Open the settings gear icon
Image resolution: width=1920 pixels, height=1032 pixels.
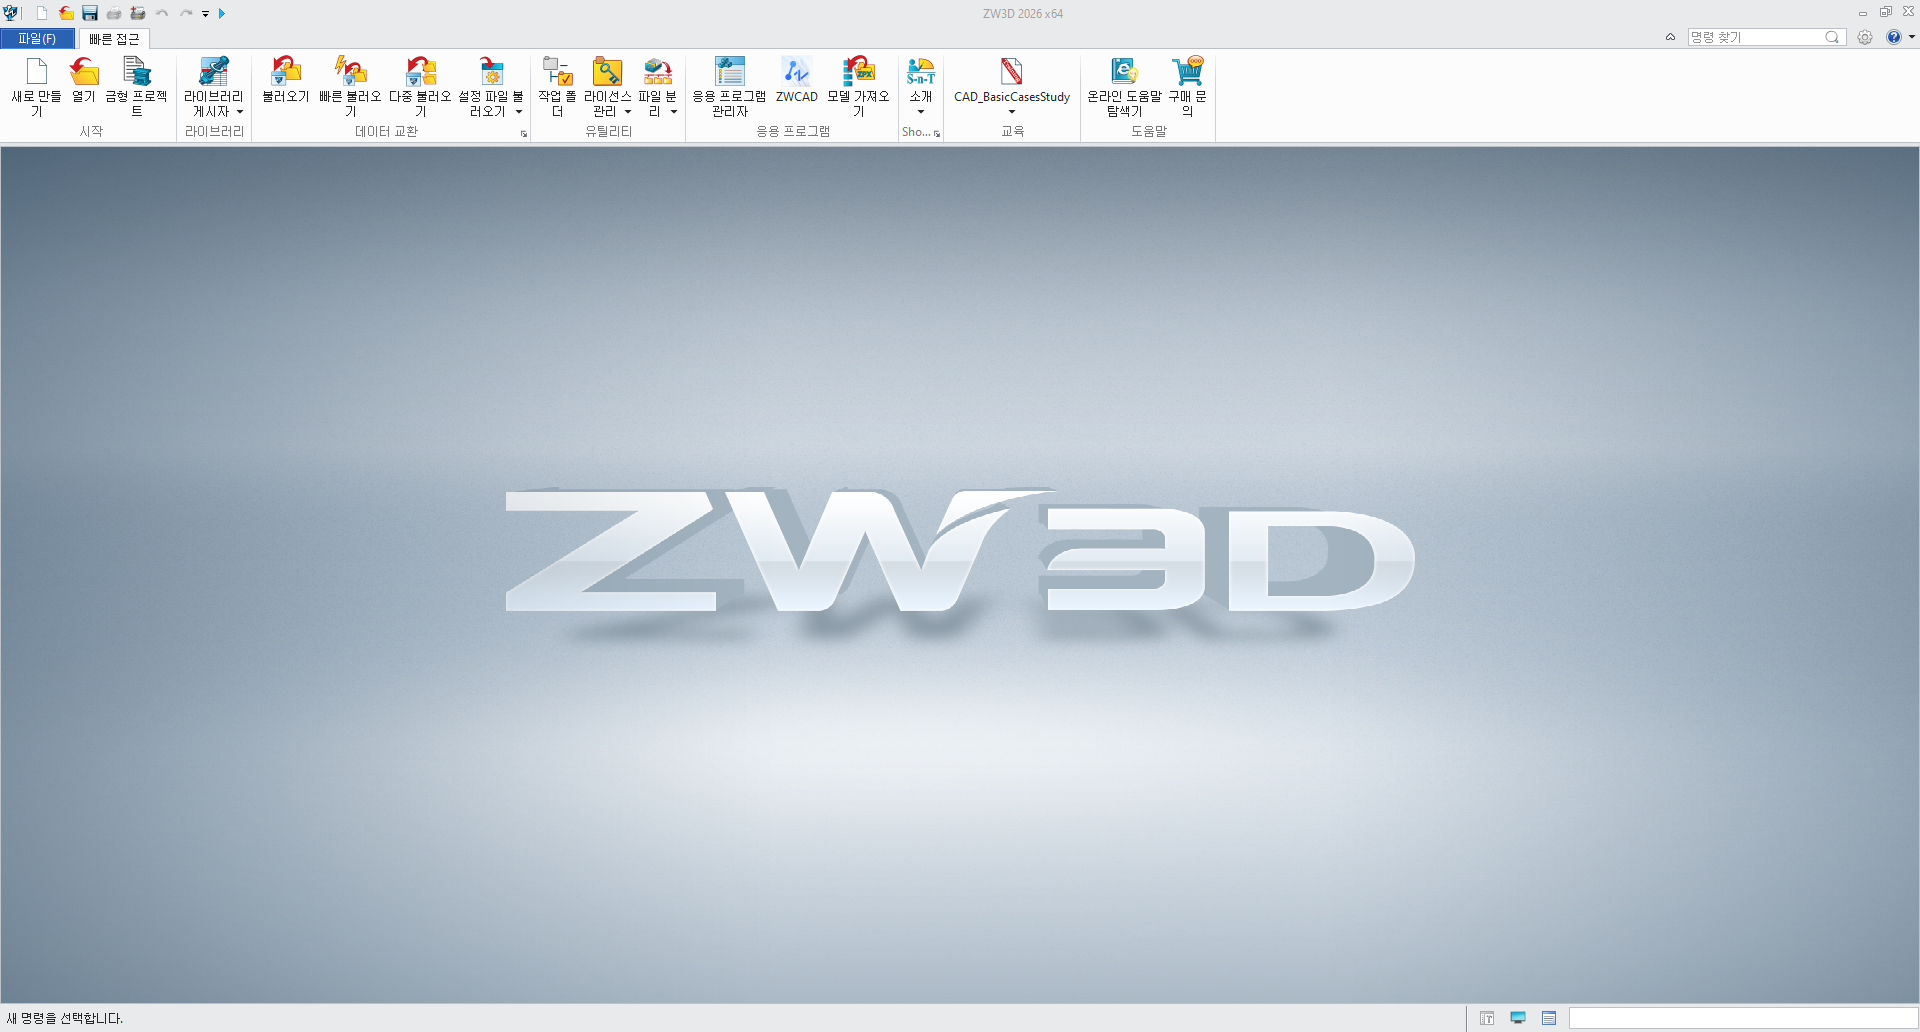pos(1865,37)
